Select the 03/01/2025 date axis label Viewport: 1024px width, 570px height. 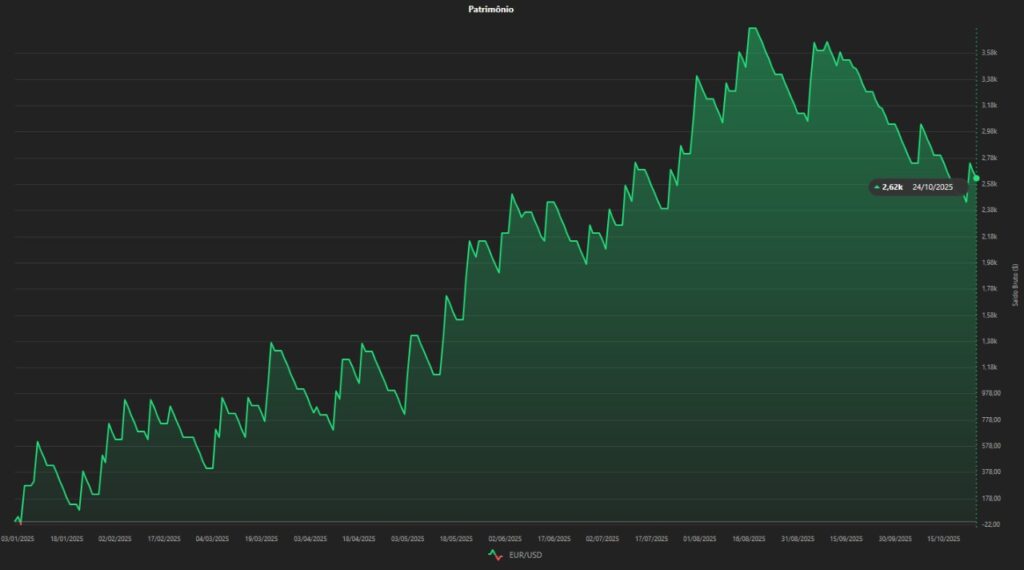click(18, 538)
